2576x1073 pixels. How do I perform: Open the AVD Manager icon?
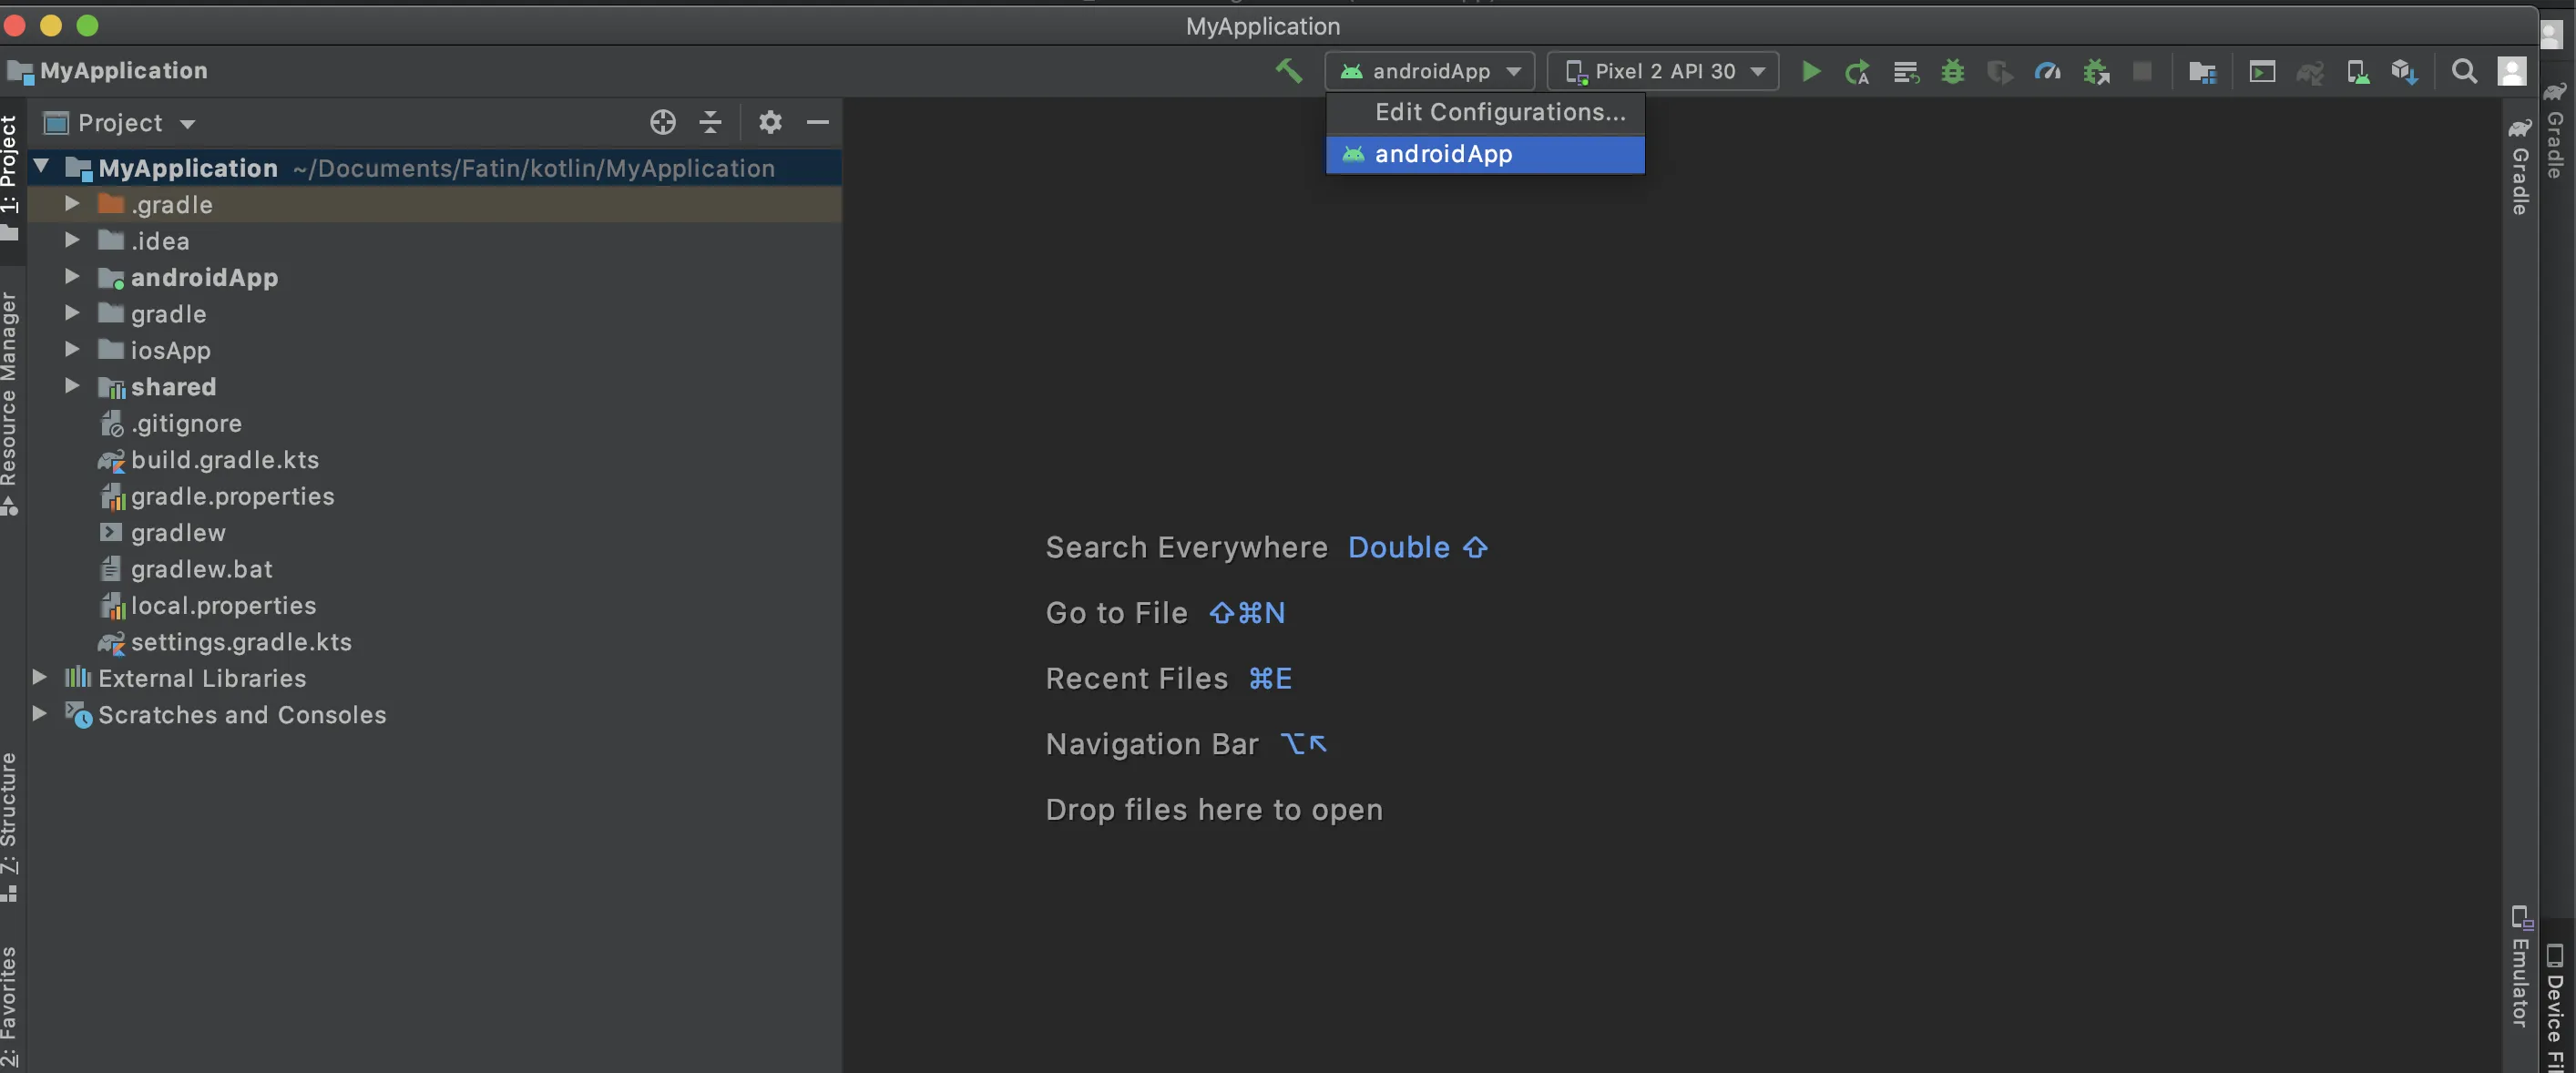(x=2357, y=71)
